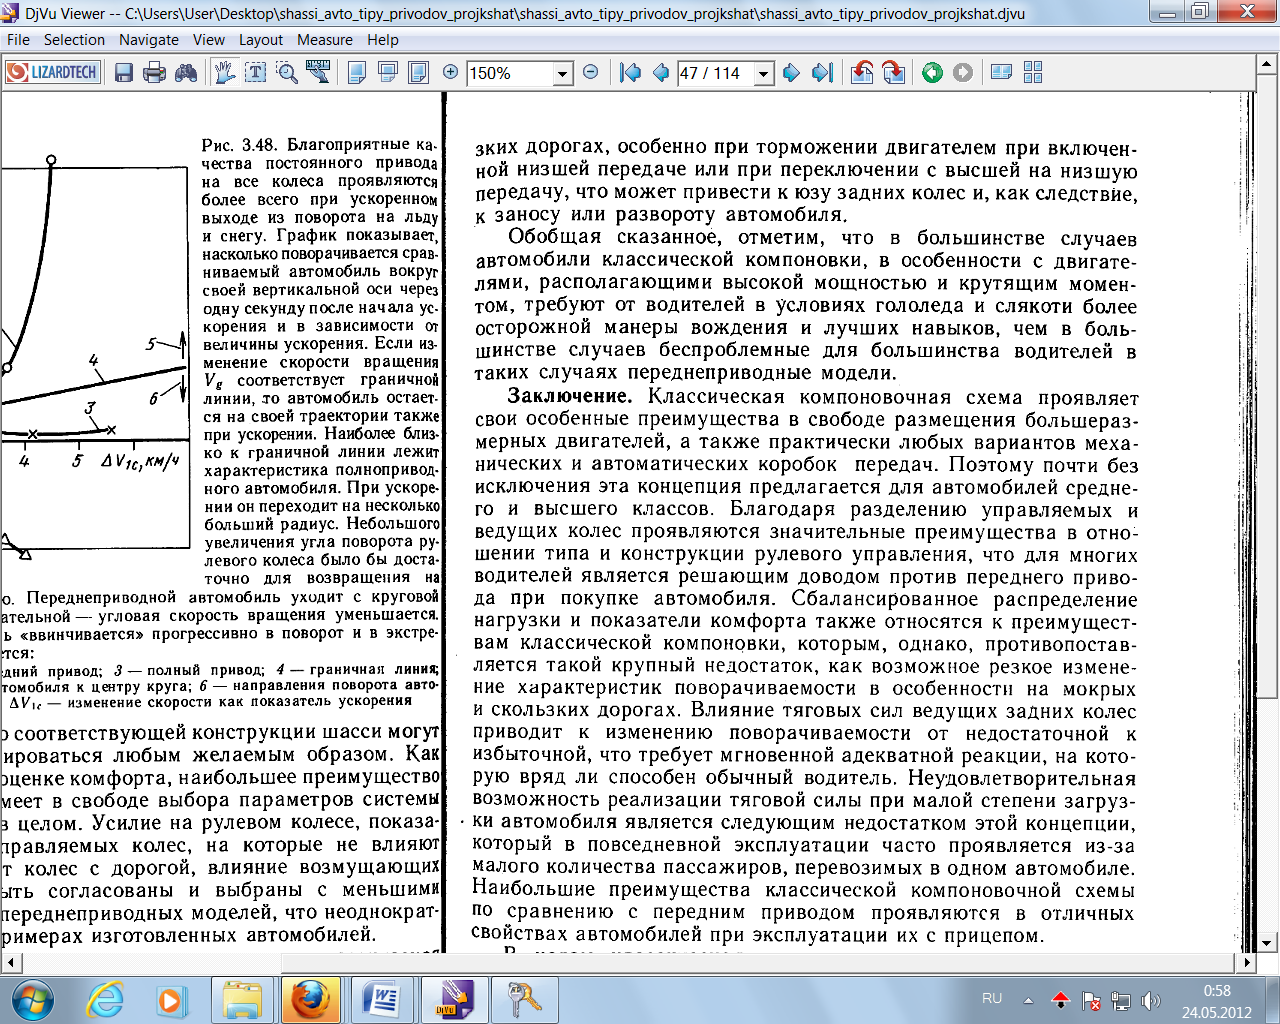Toggle the navigation pane layout icon
Screen dimensions: 1280x1024
coord(1002,72)
